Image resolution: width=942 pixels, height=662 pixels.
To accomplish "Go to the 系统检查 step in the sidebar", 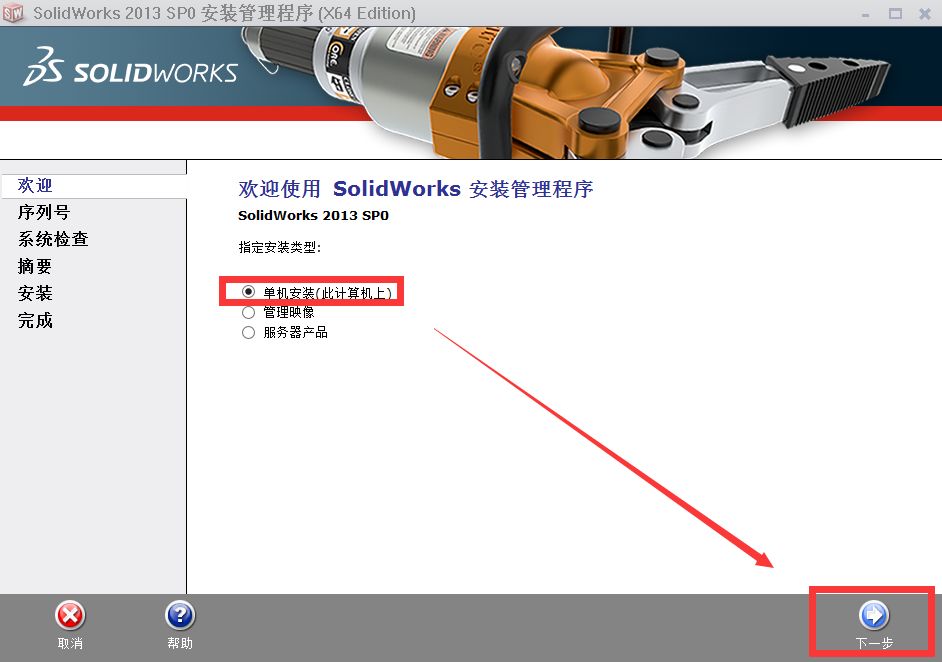I will point(53,239).
